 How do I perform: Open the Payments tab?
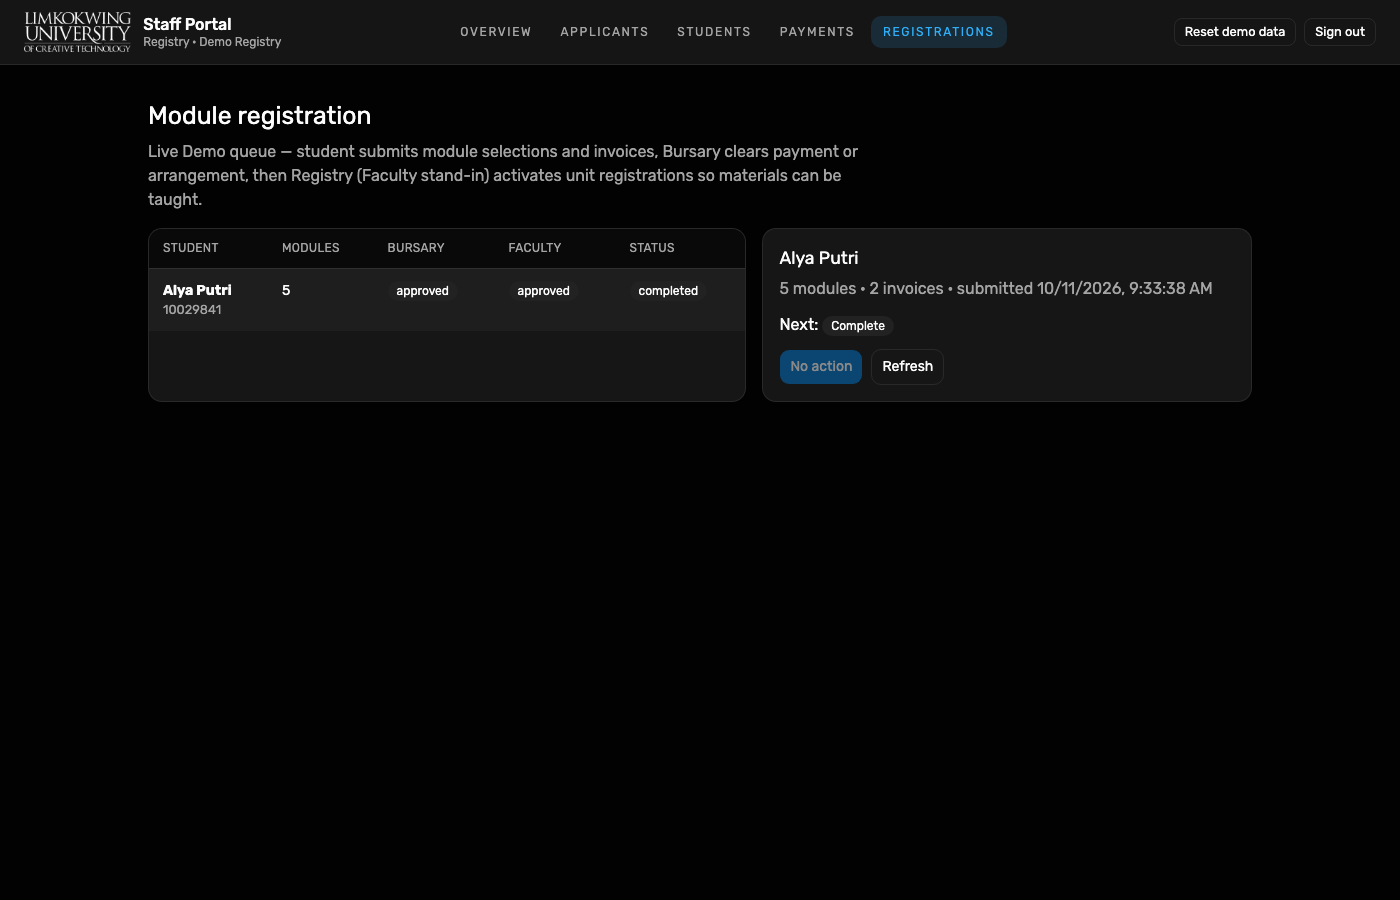(817, 32)
